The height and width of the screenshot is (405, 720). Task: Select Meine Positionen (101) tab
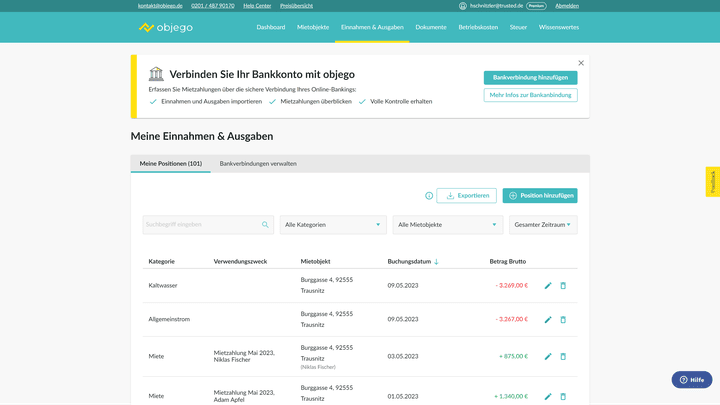(171, 163)
